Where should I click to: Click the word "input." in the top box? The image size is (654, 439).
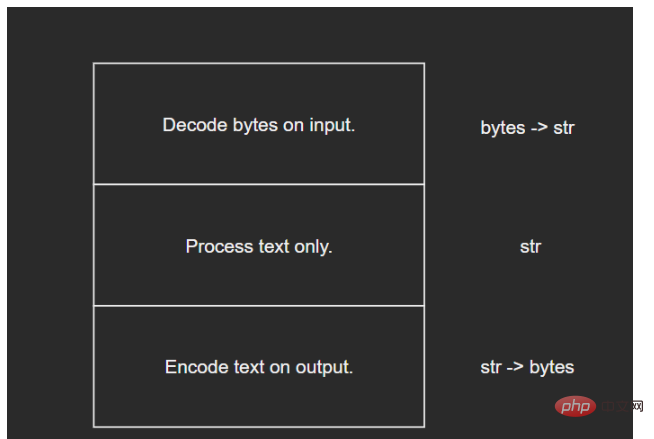pos(332,125)
